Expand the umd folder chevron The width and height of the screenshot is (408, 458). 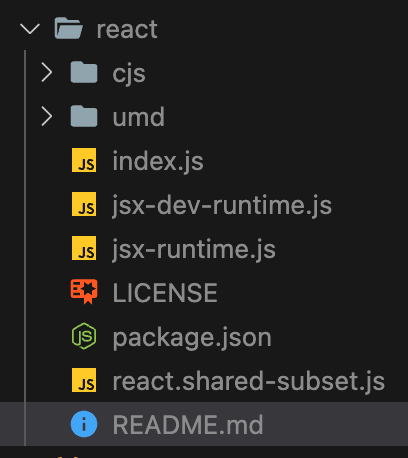pyautogui.click(x=47, y=117)
